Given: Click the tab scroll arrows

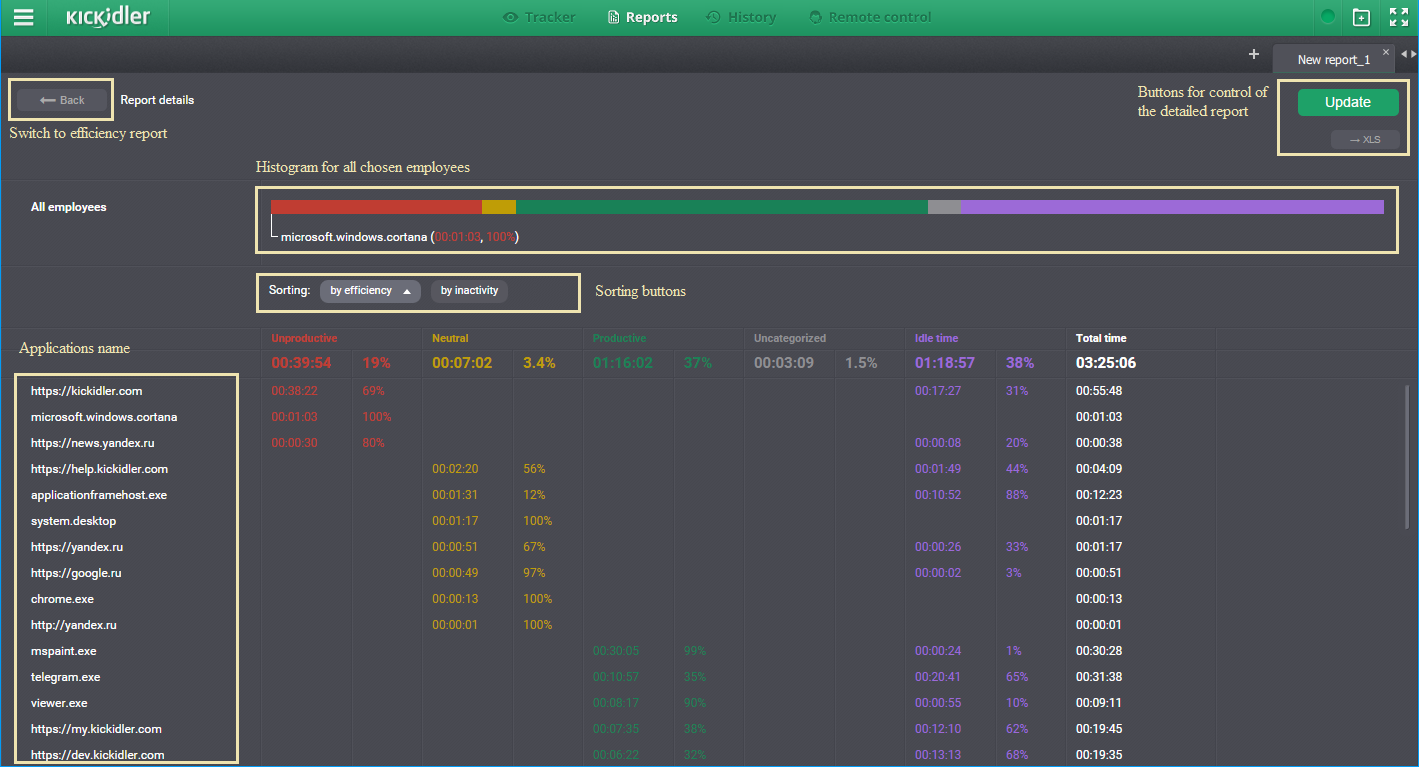Looking at the screenshot, I should point(1408,54).
